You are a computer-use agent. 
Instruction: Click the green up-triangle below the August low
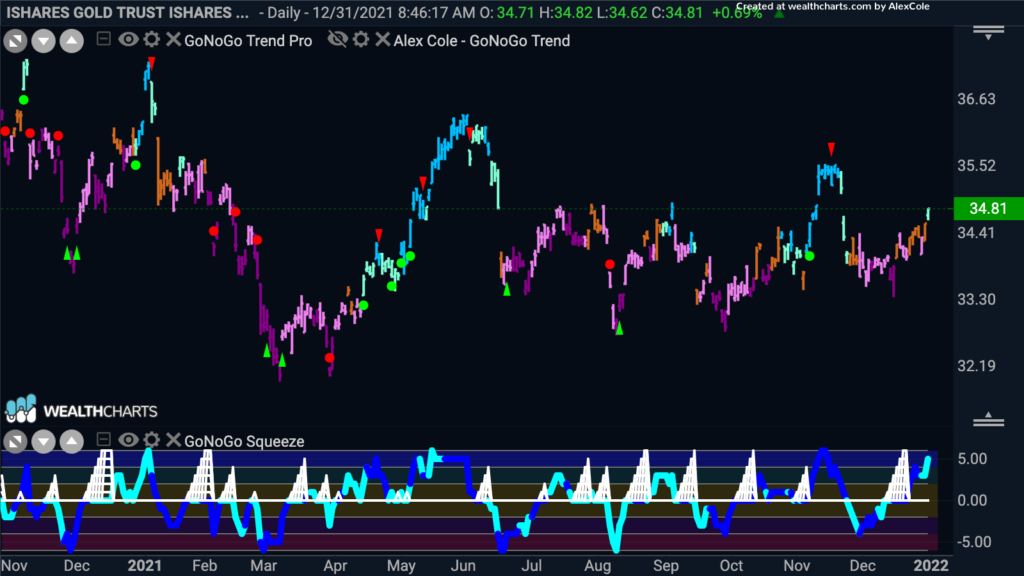point(619,329)
